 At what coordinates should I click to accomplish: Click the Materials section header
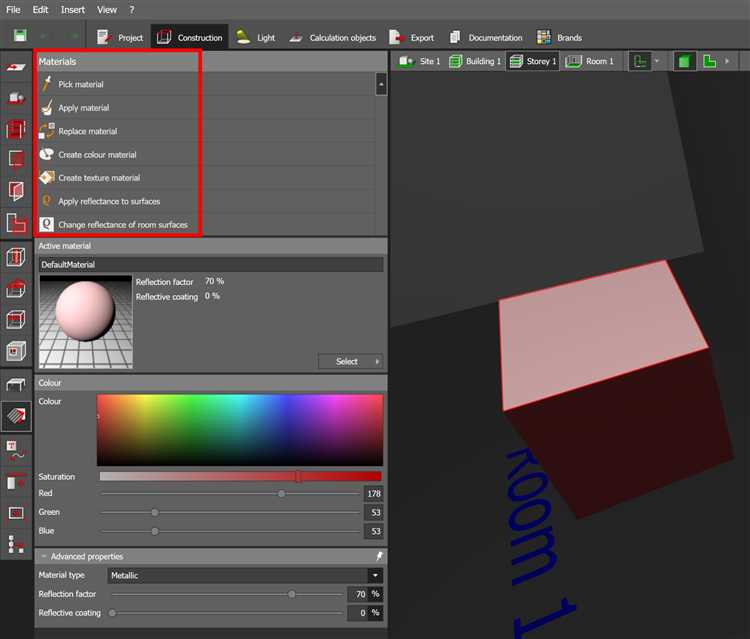click(117, 62)
